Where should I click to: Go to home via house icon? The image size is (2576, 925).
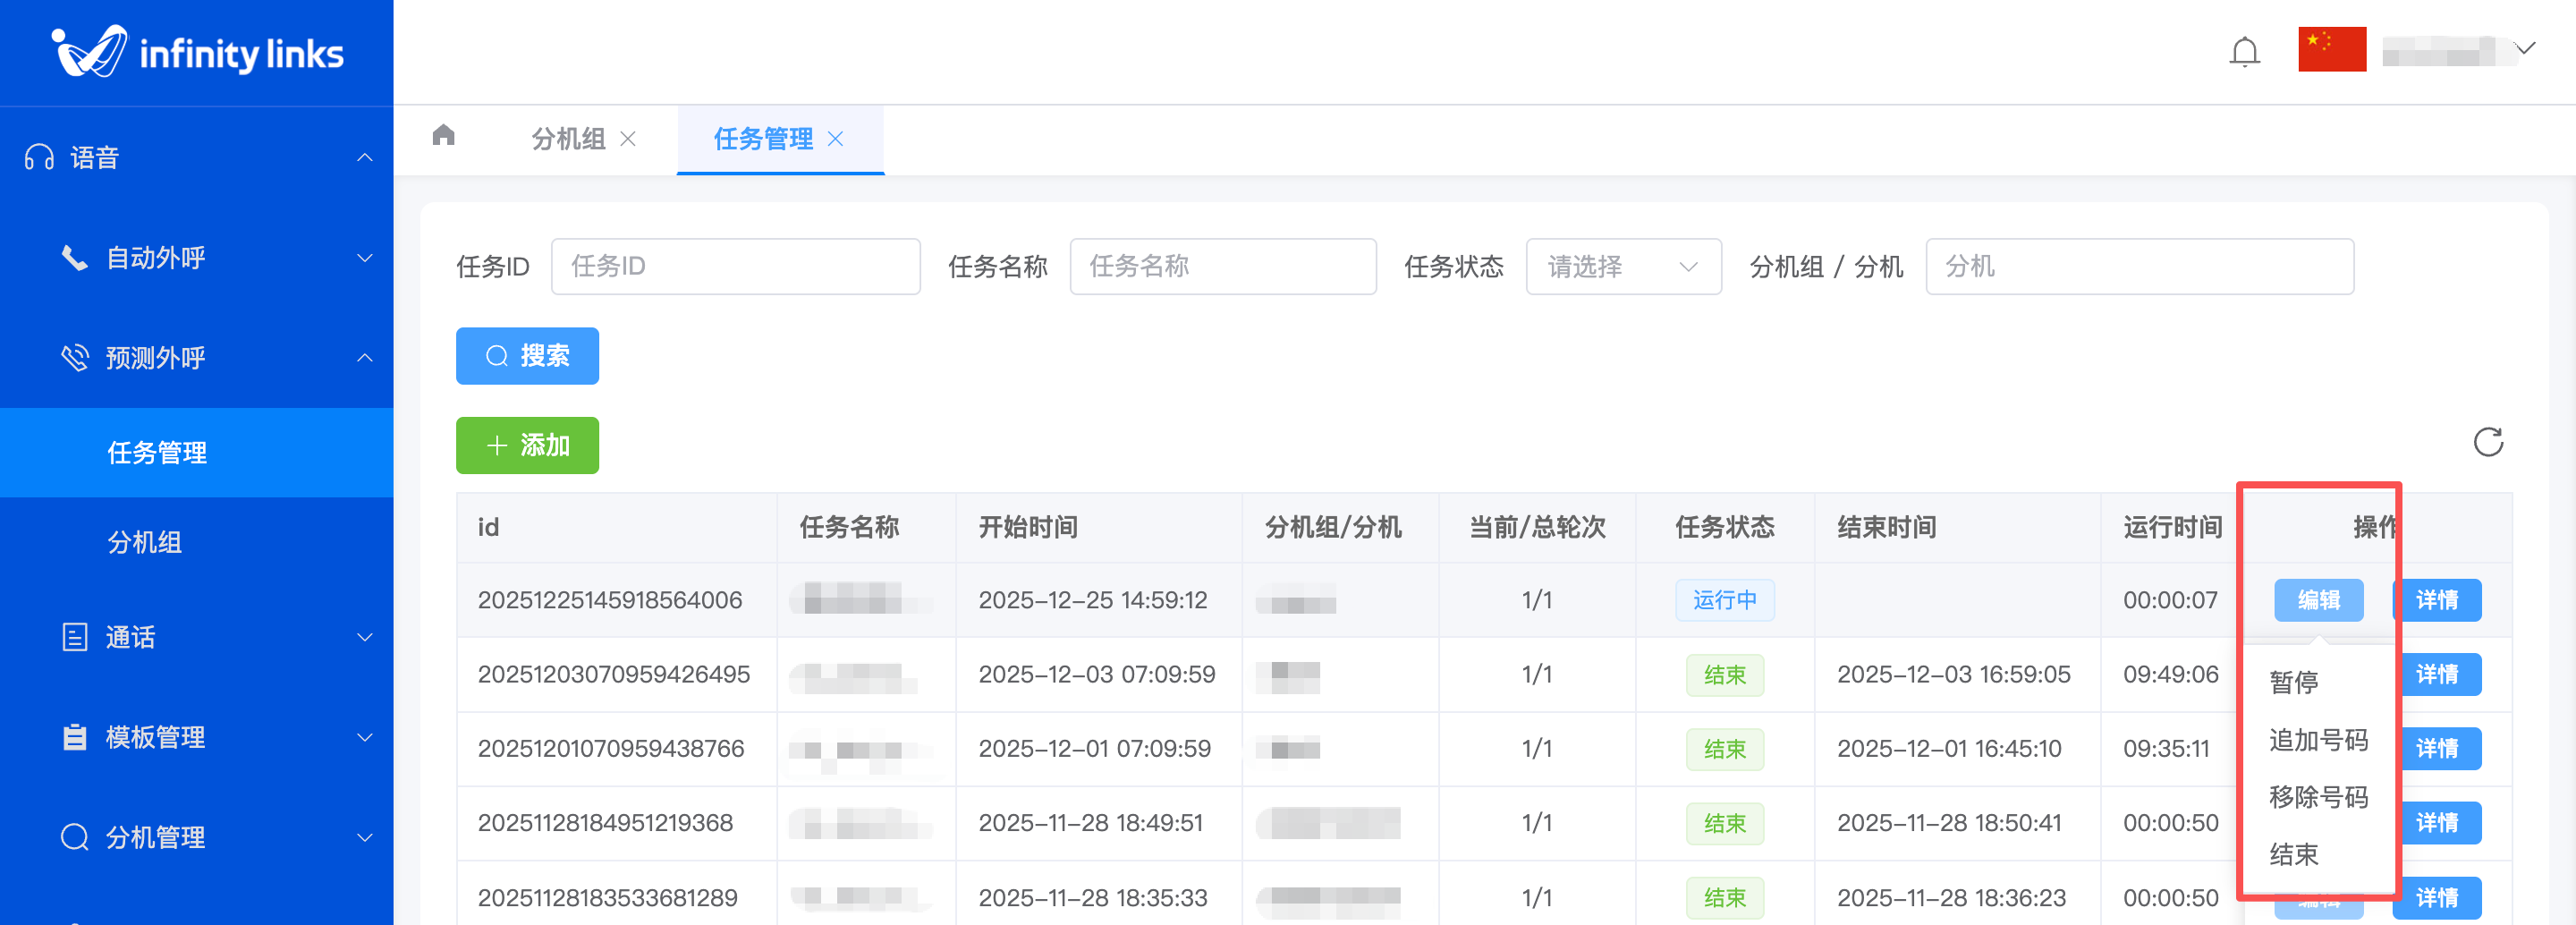pyautogui.click(x=443, y=135)
